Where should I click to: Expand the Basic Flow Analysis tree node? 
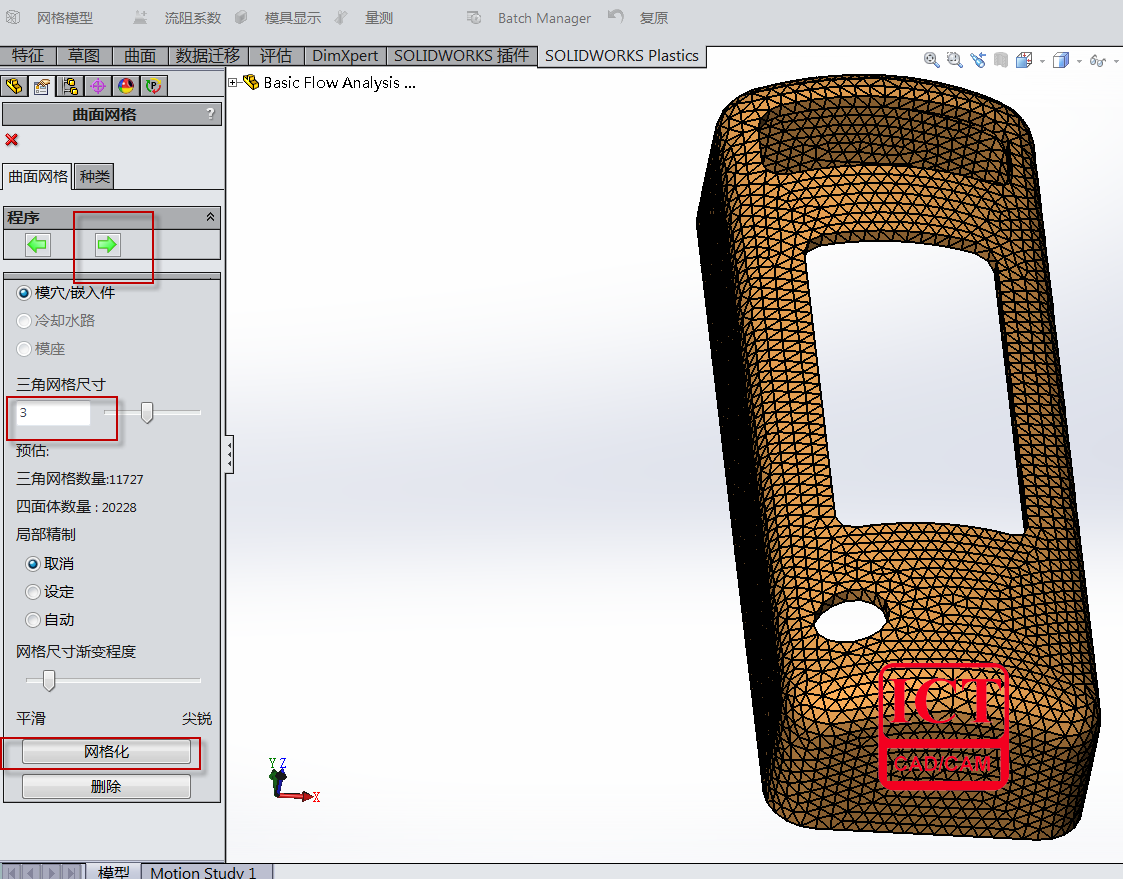tap(233, 83)
